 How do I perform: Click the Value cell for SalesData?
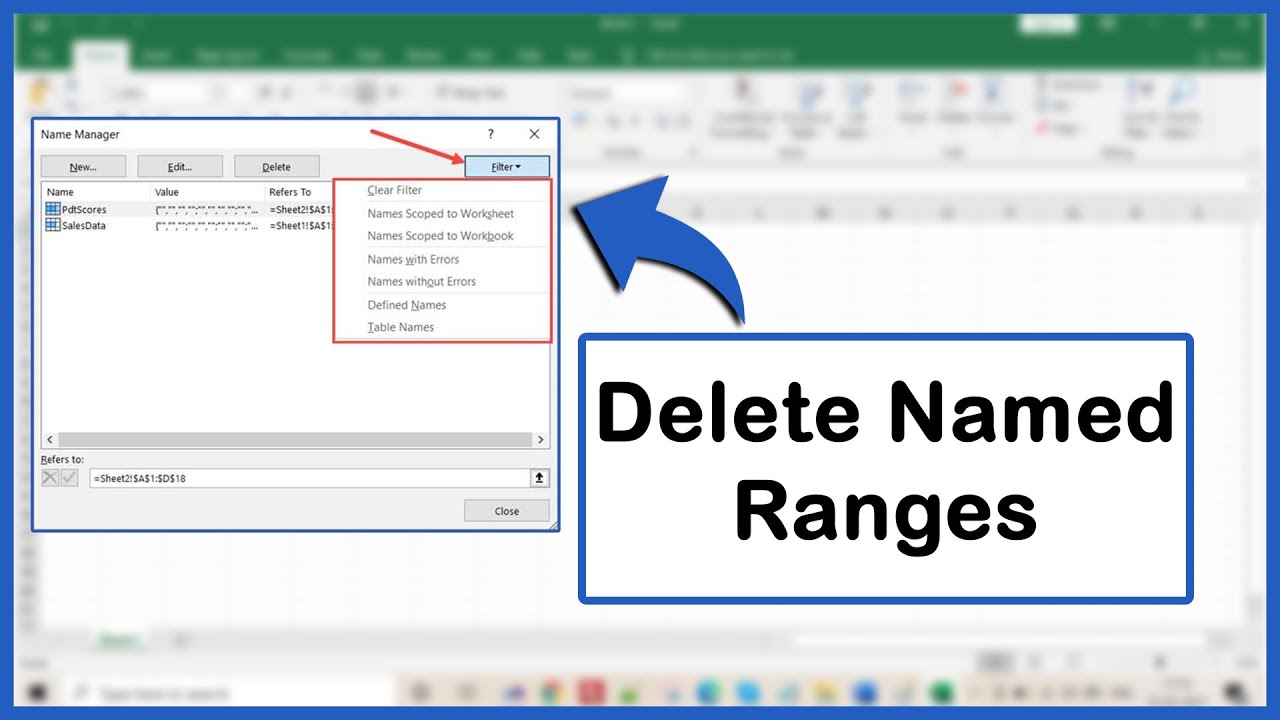207,226
